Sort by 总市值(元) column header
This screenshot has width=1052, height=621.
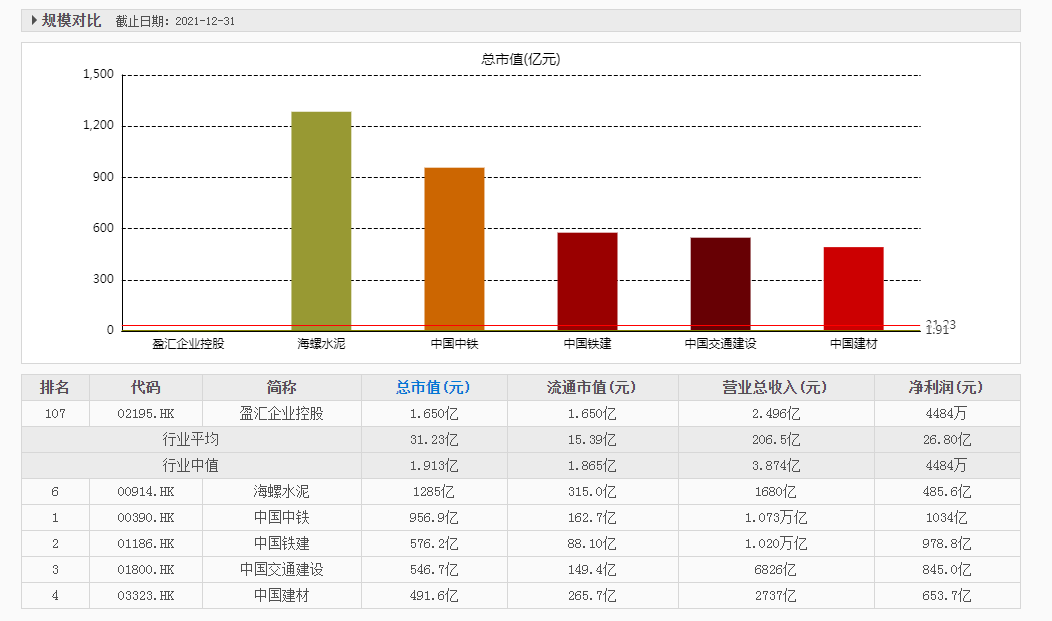433,388
